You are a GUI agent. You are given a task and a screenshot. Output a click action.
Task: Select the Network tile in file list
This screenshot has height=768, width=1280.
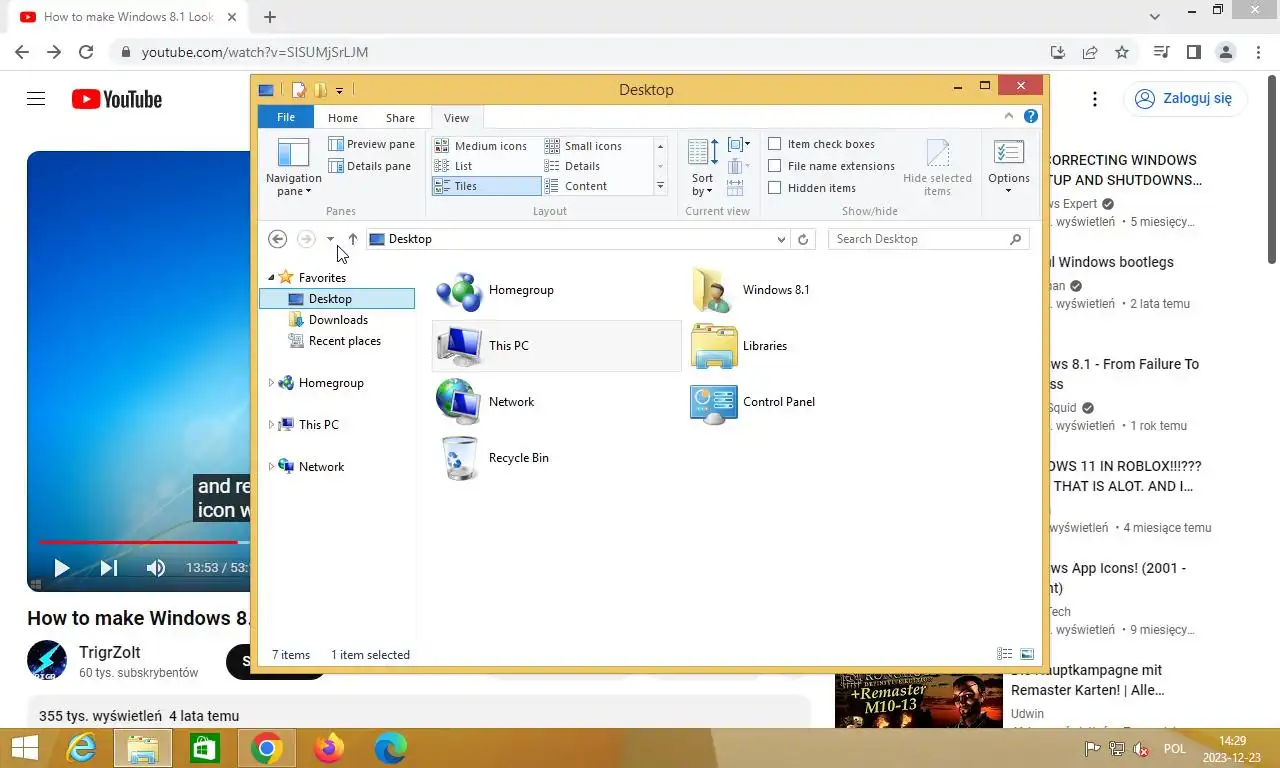point(556,402)
